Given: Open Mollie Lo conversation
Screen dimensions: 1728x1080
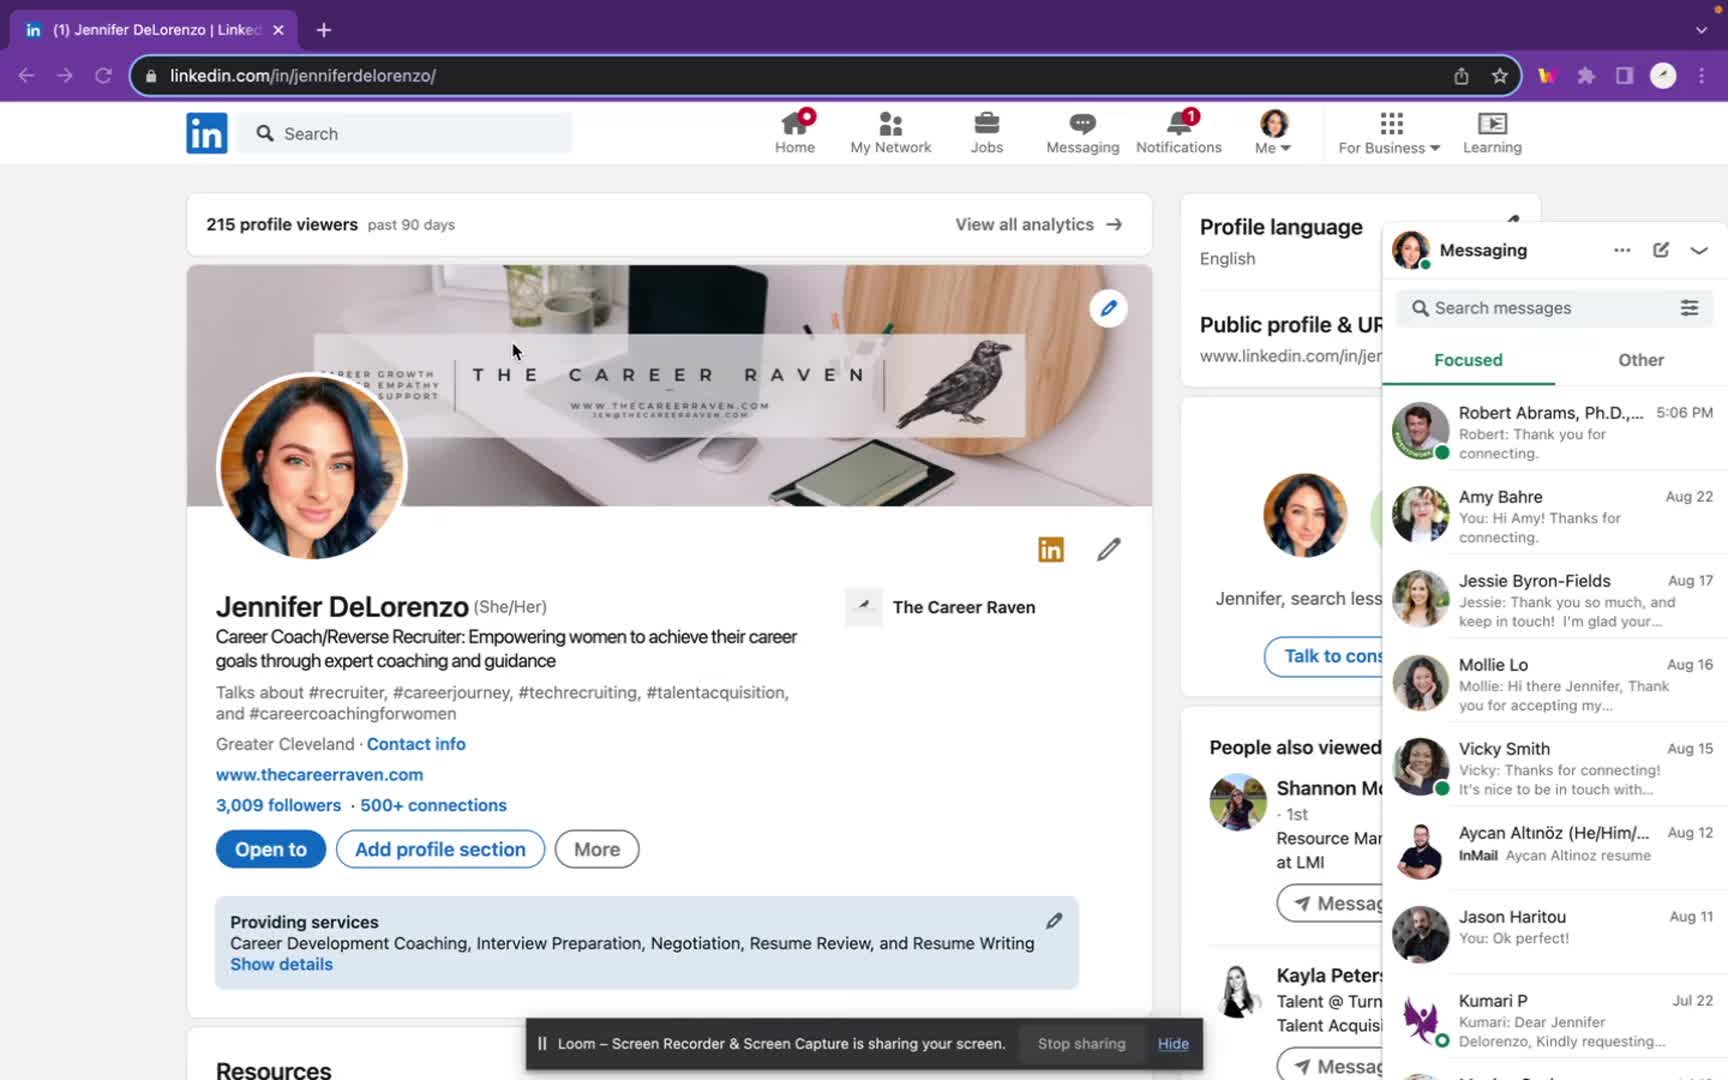Looking at the screenshot, I should pyautogui.click(x=1555, y=684).
